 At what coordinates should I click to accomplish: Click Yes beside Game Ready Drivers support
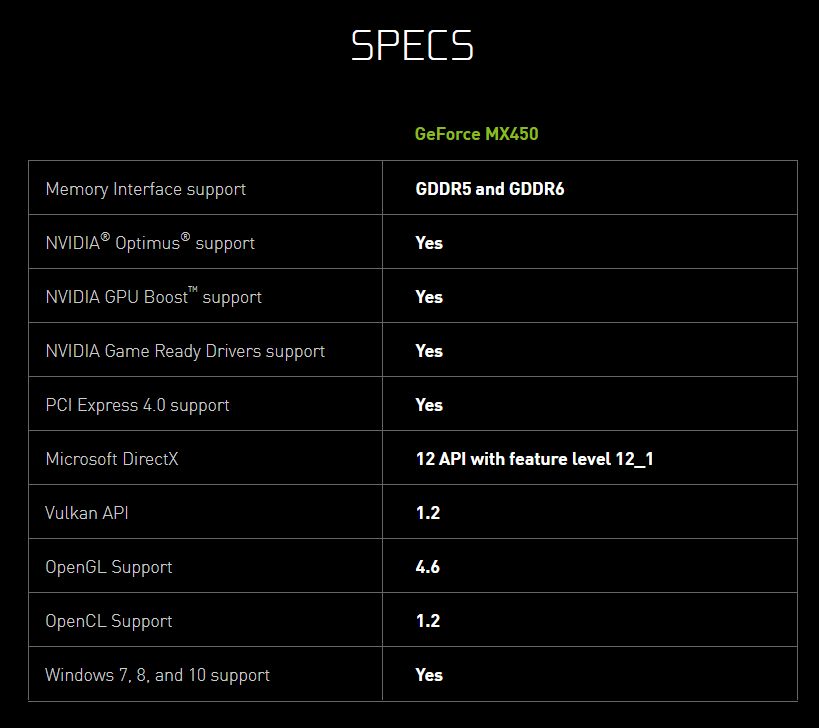(429, 351)
